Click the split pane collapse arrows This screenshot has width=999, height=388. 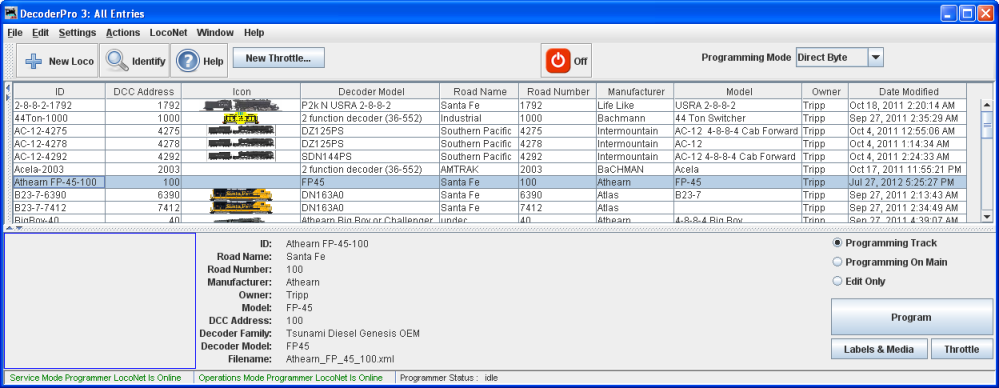point(14,227)
